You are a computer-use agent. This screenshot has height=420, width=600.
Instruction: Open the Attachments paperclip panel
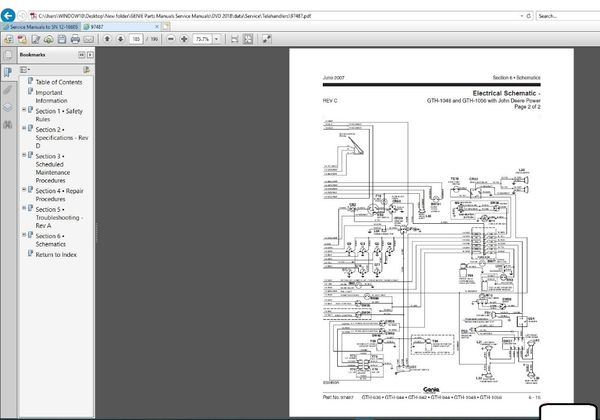click(9, 89)
